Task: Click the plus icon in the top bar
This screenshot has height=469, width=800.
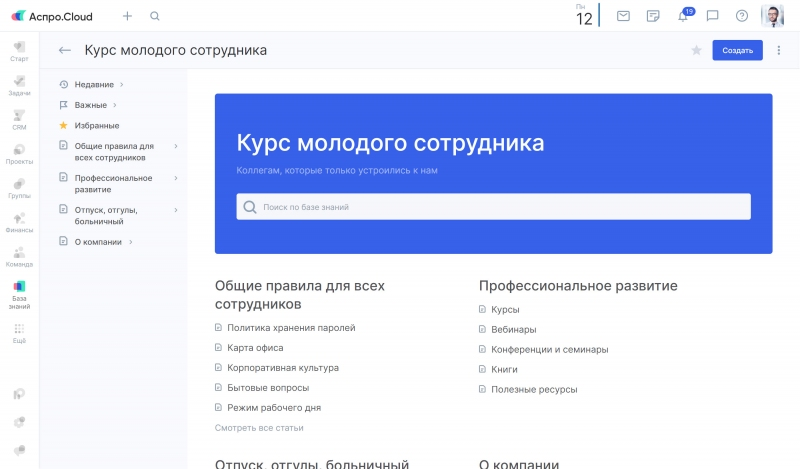Action: point(128,16)
